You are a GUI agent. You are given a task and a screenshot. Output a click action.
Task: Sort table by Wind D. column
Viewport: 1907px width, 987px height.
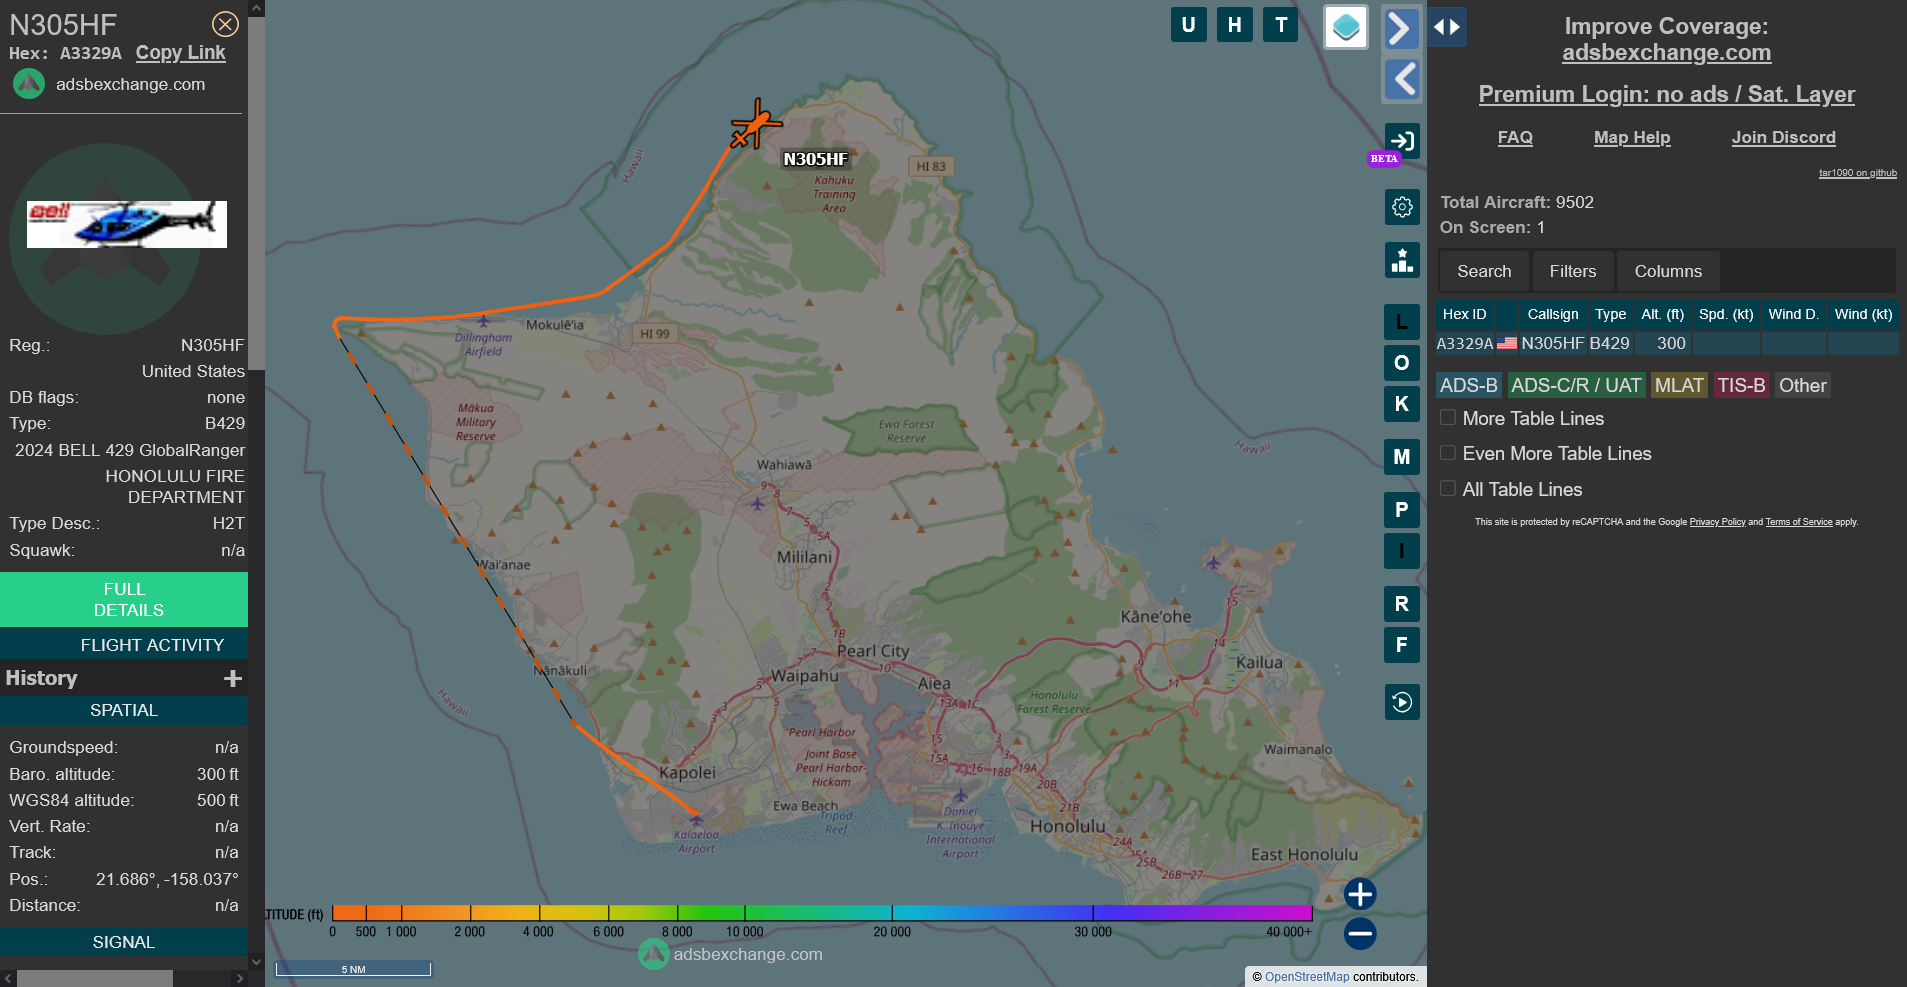[1793, 314]
